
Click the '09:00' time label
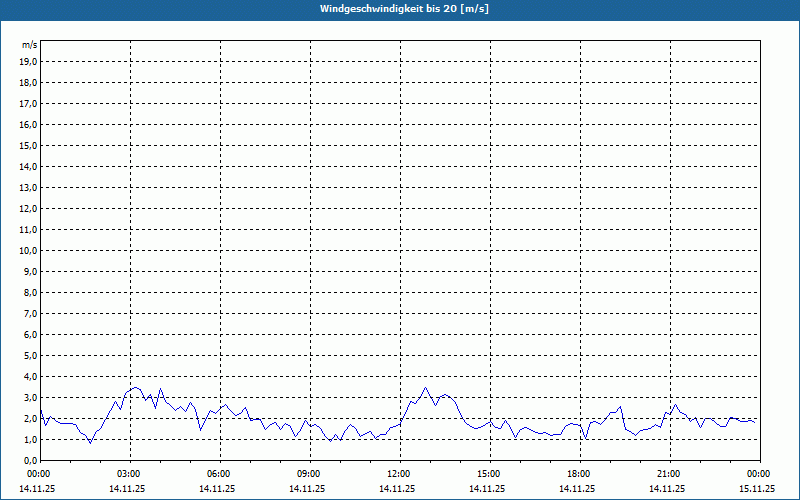pyautogui.click(x=311, y=474)
